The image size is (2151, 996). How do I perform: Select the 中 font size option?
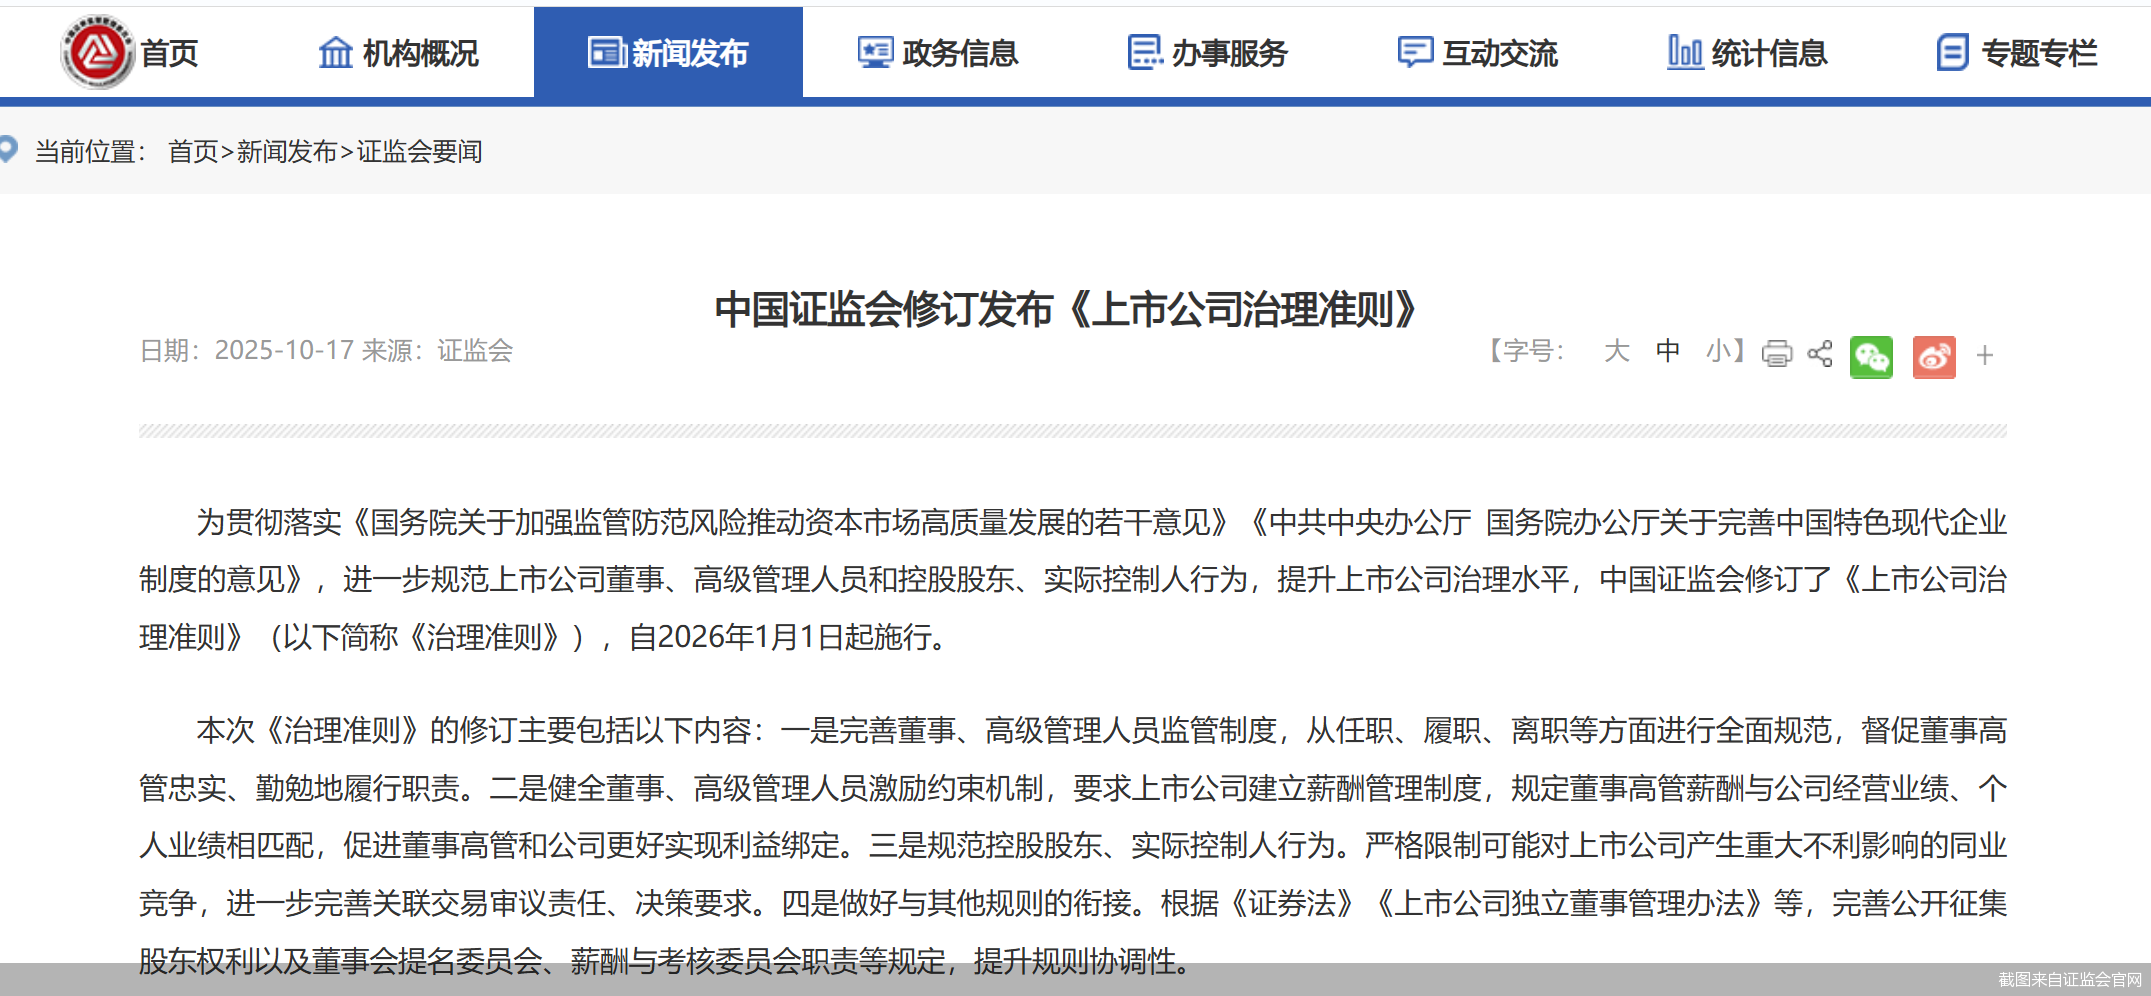pos(1667,352)
